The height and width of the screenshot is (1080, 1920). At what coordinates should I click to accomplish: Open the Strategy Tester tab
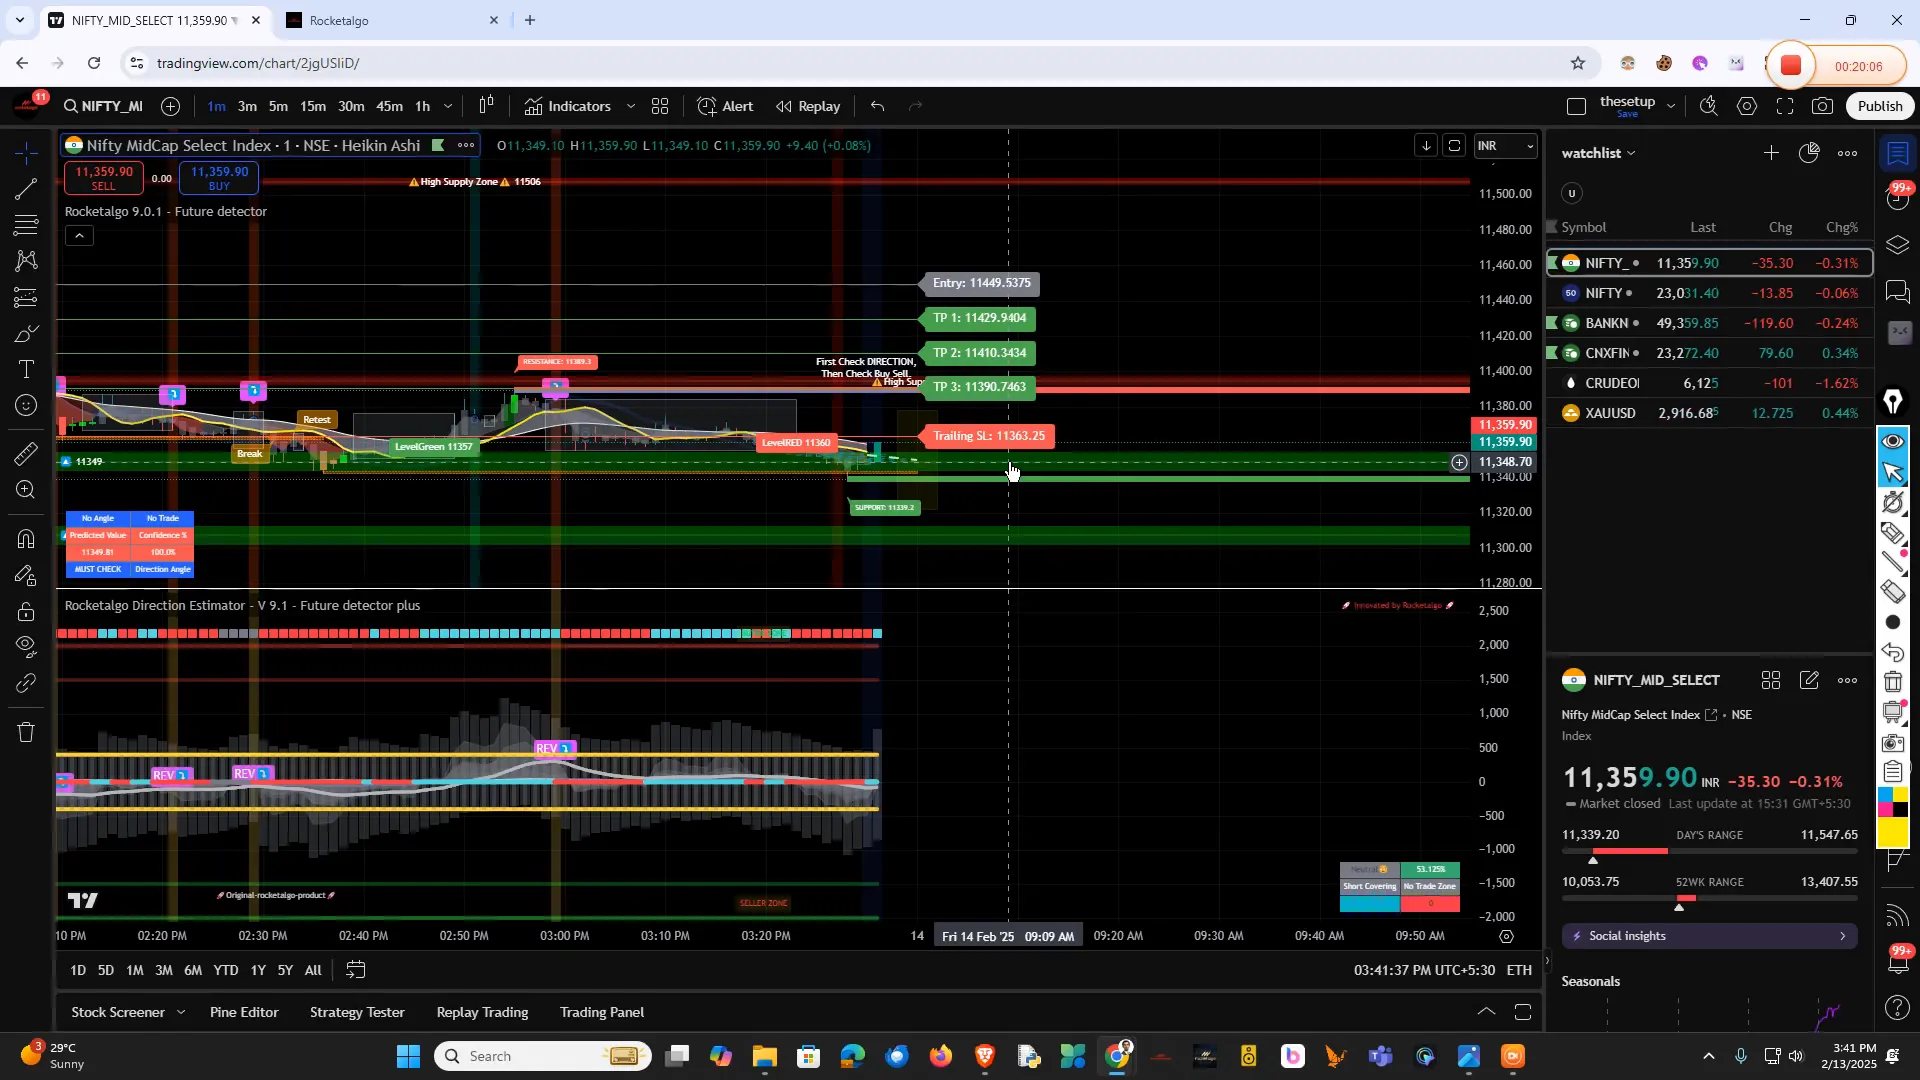[357, 1012]
